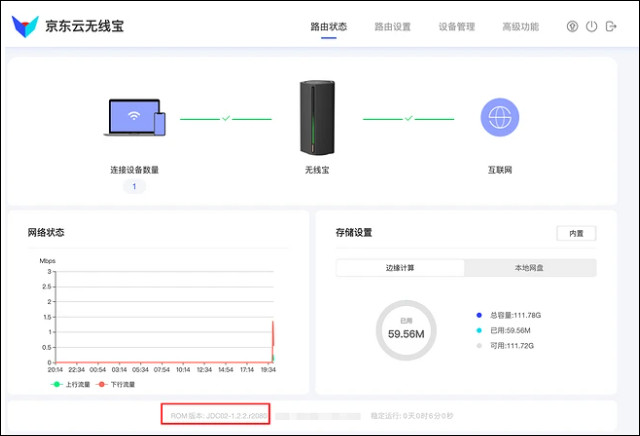Click the 59.56M used storage ring
The width and height of the screenshot is (640, 436).
[406, 330]
